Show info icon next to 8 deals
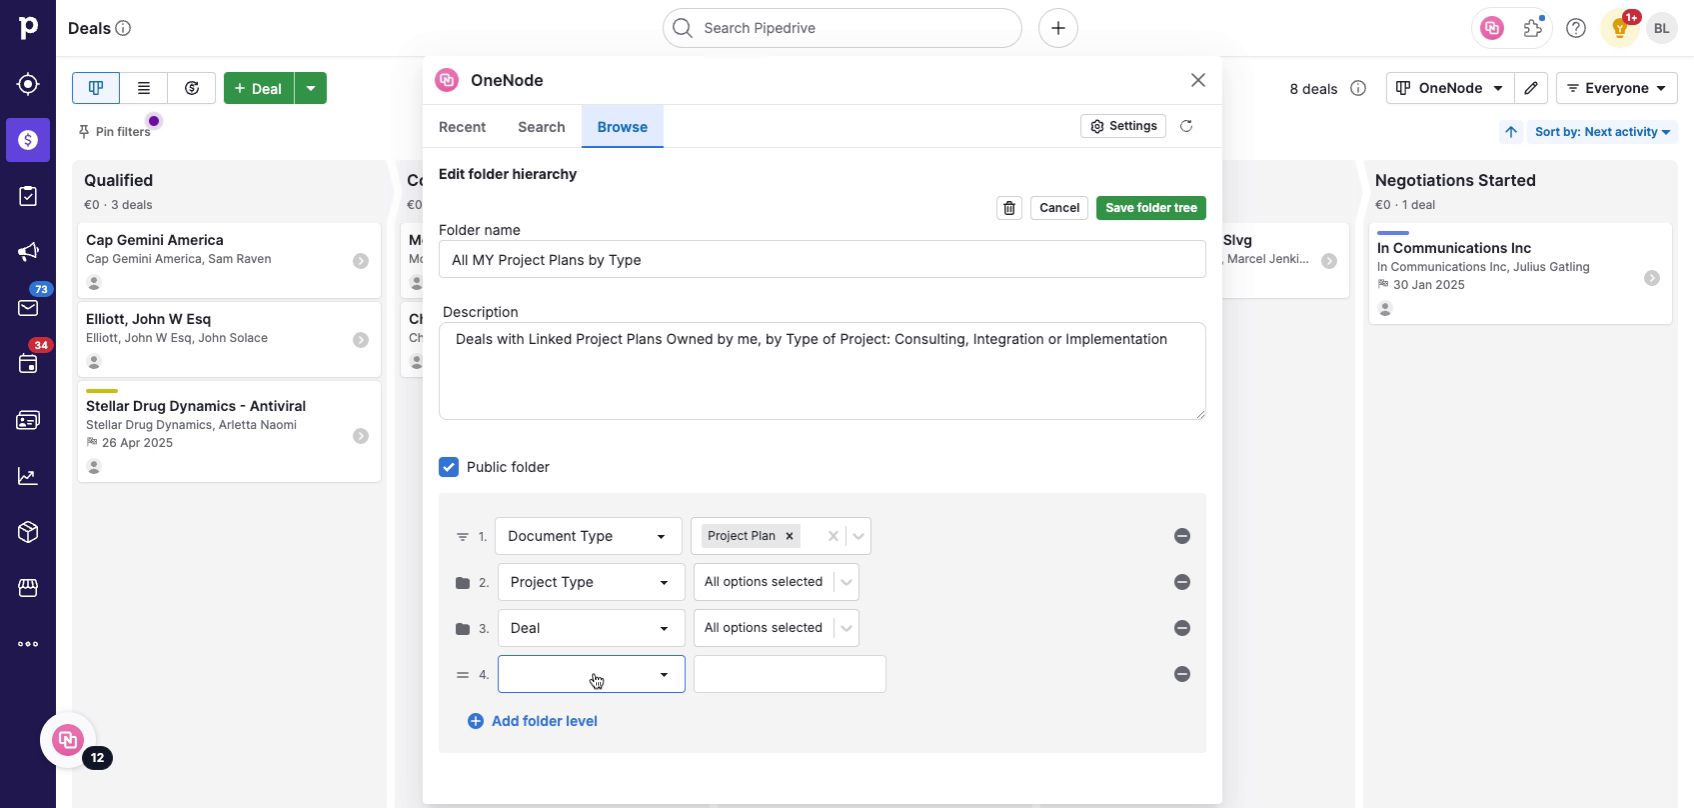Screen dimensions: 1694x808 [1358, 88]
